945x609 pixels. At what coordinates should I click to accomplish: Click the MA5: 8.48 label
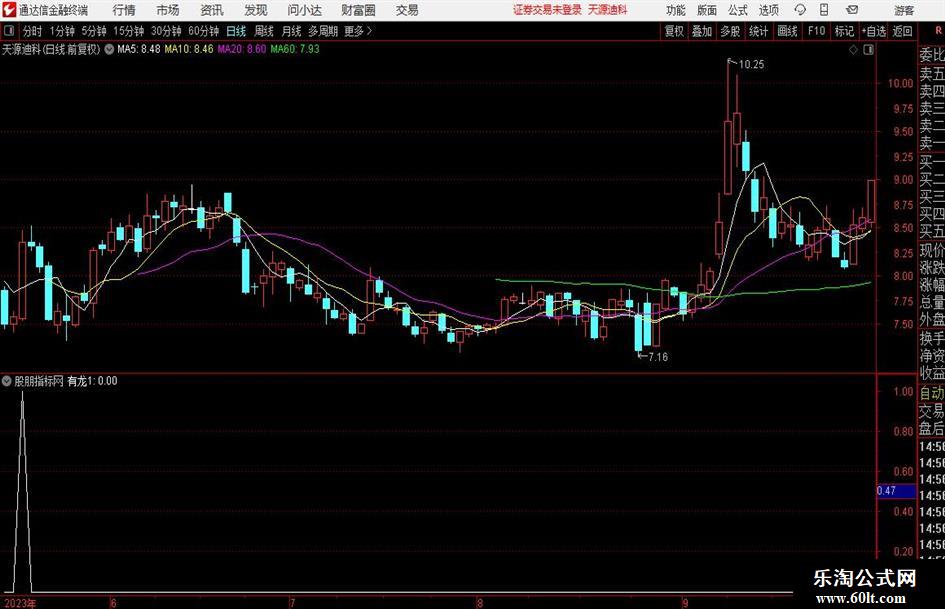(x=139, y=49)
